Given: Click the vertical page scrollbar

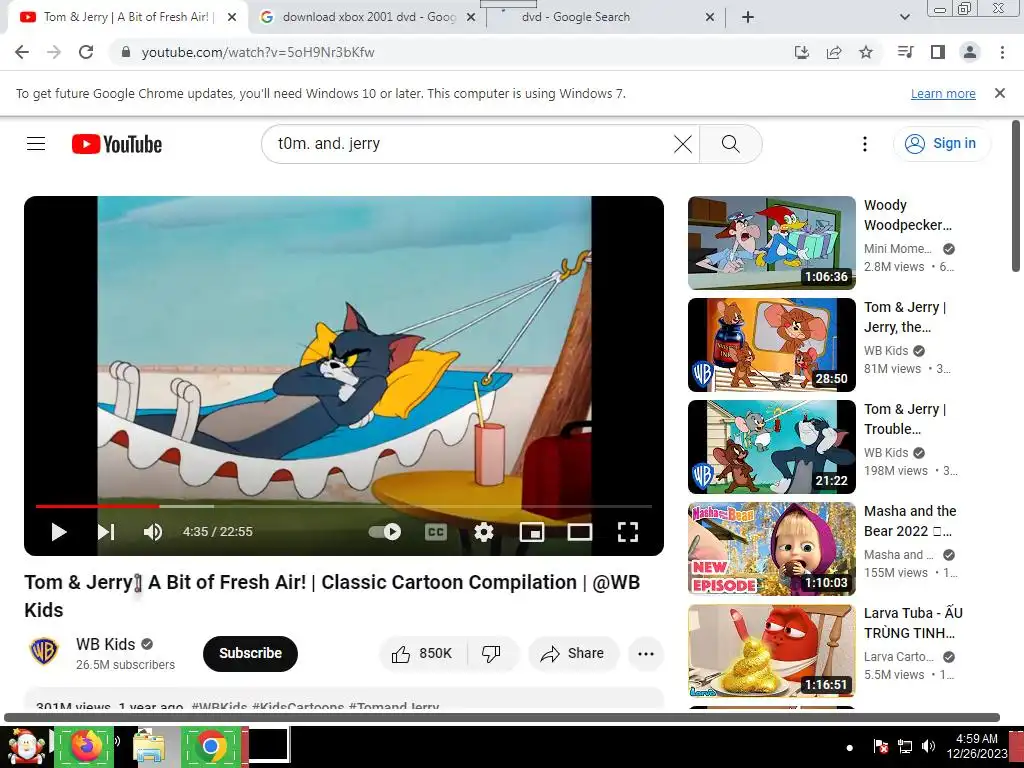Looking at the screenshot, I should pos(1016,196).
